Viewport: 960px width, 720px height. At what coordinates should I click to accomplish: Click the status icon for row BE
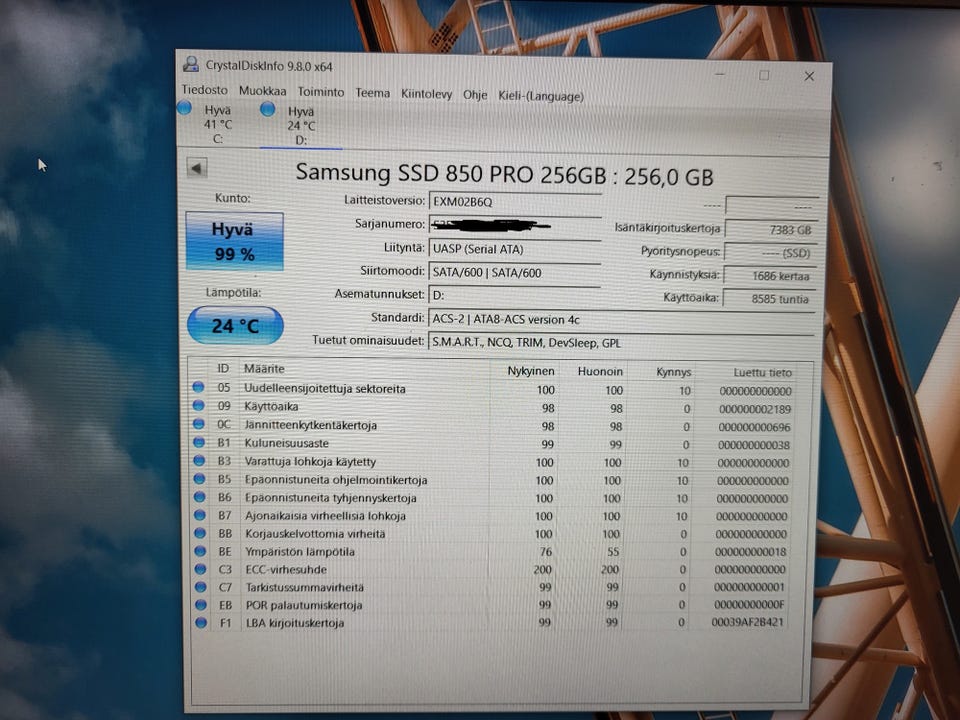[x=200, y=551]
